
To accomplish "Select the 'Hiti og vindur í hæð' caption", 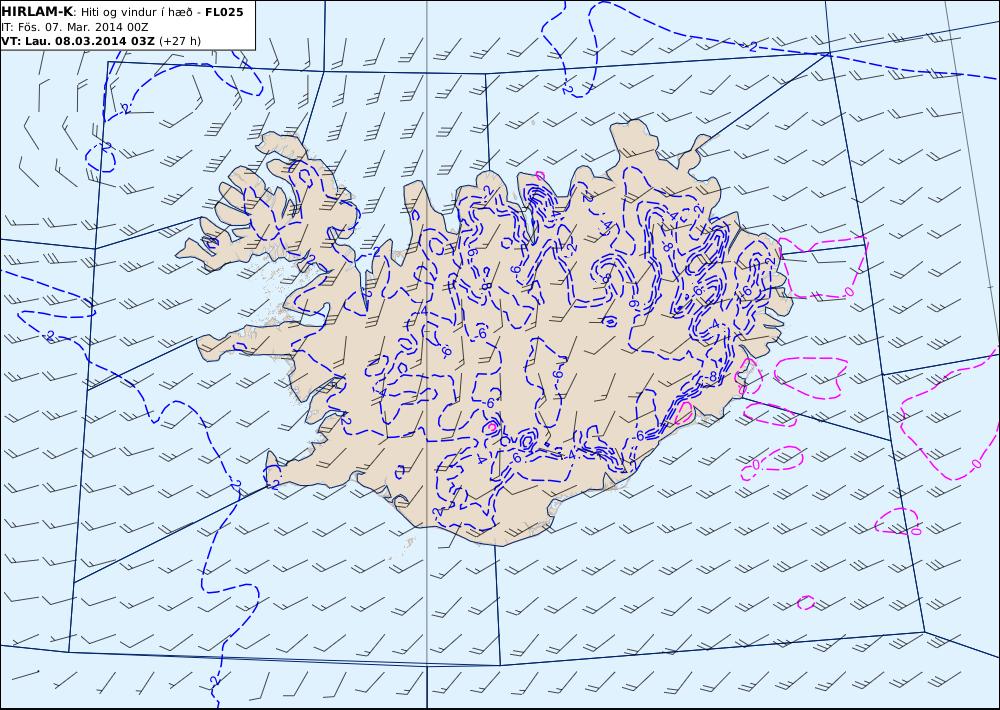I will 136,12.
